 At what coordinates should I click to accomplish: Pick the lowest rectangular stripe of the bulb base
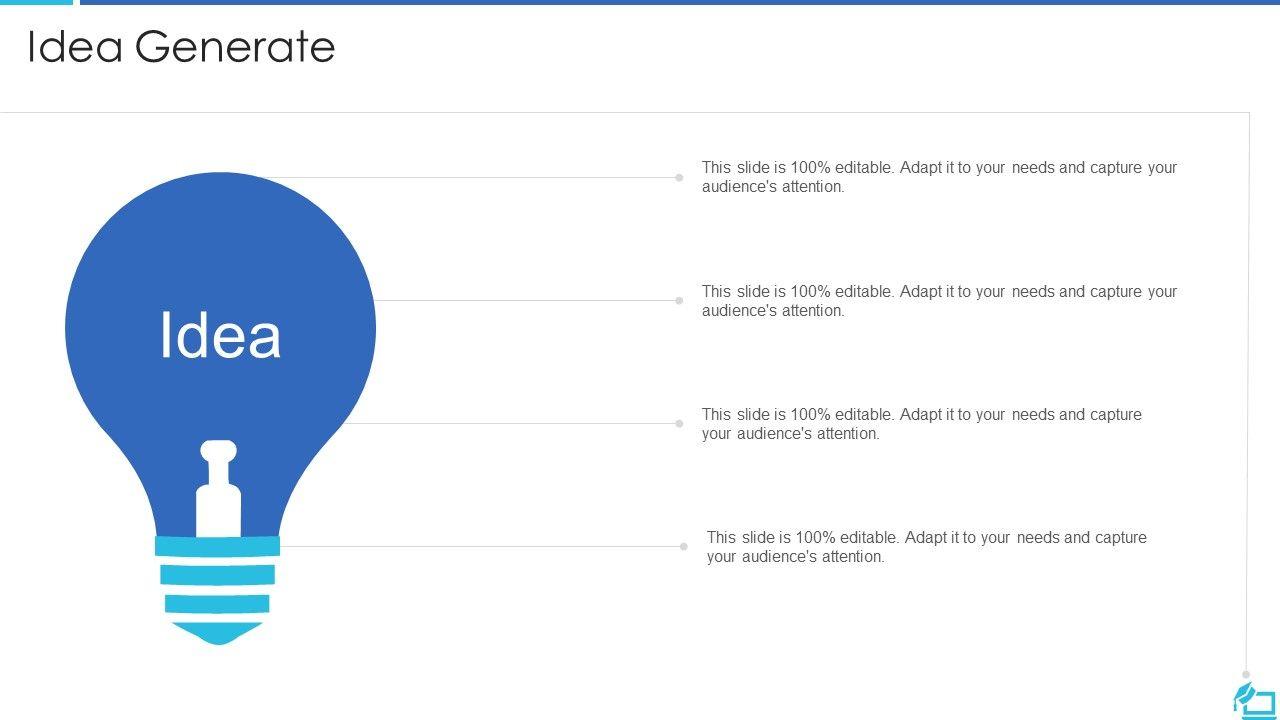click(217, 603)
